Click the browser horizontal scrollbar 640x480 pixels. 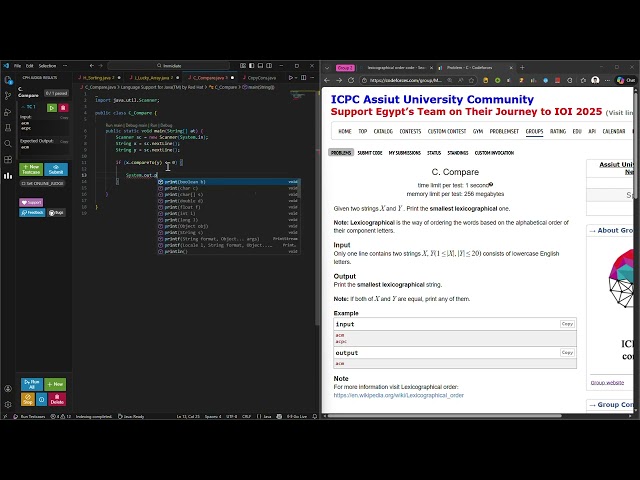tap(444, 416)
